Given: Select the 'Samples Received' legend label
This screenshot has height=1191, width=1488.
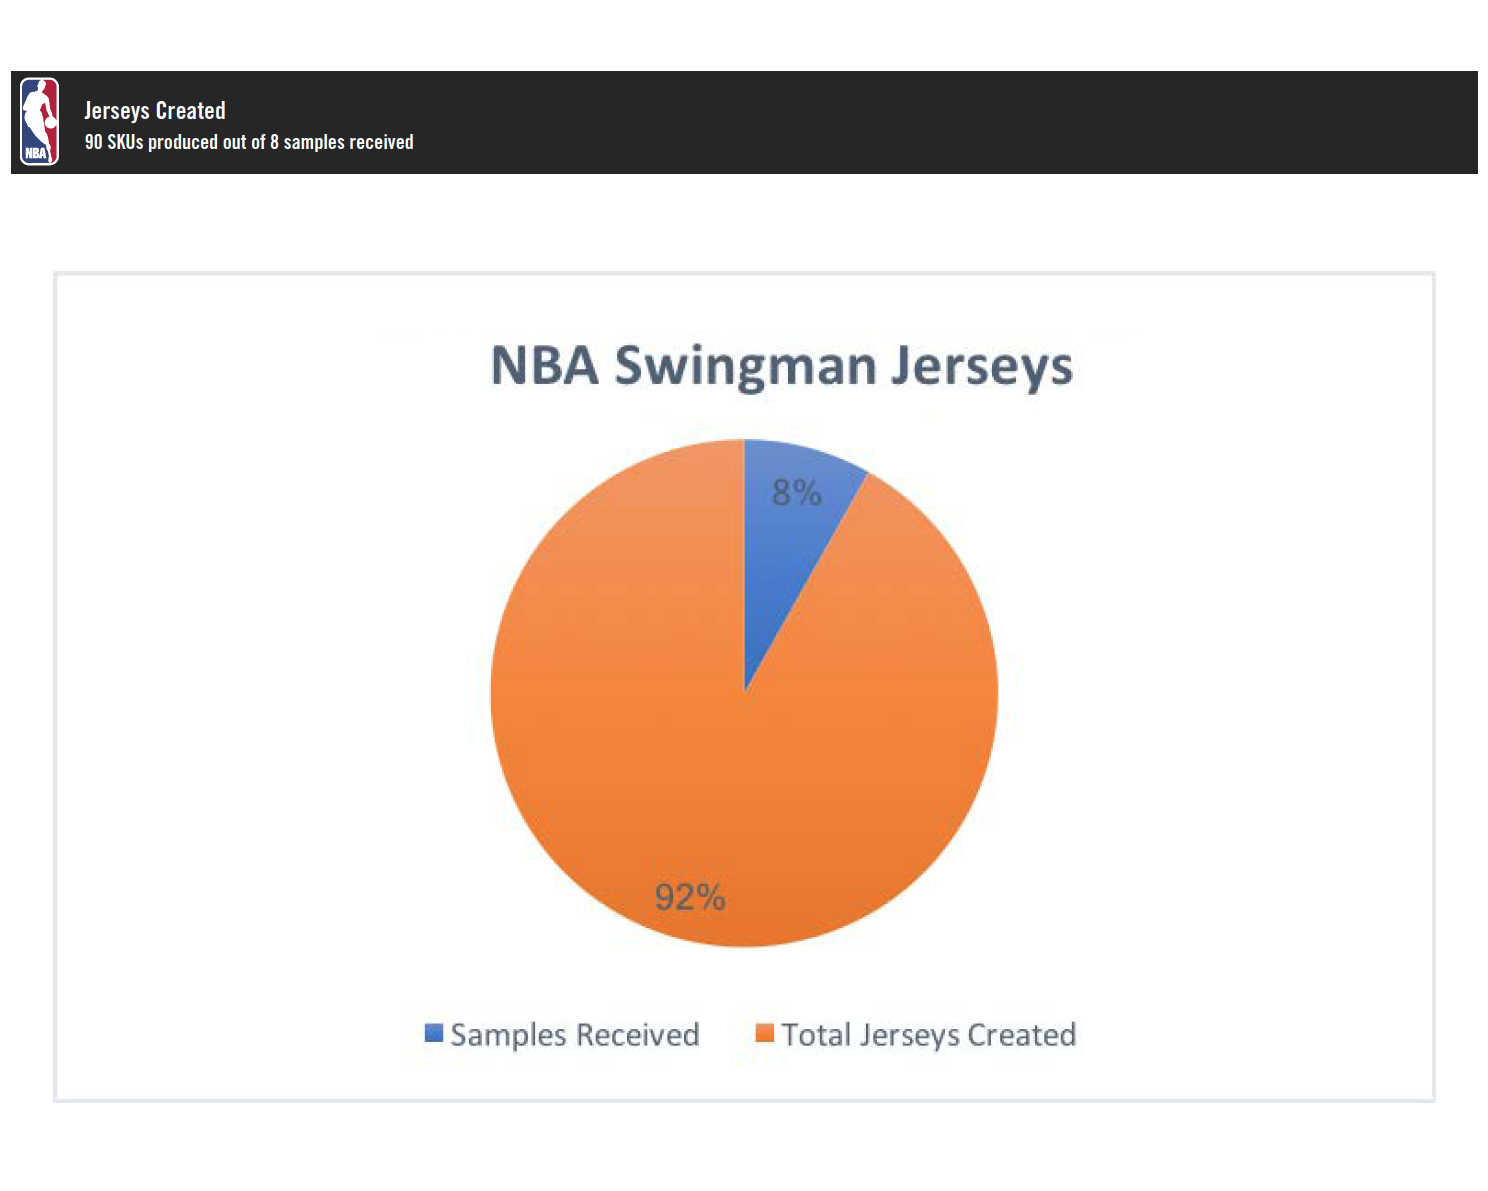Looking at the screenshot, I should tap(575, 1034).
